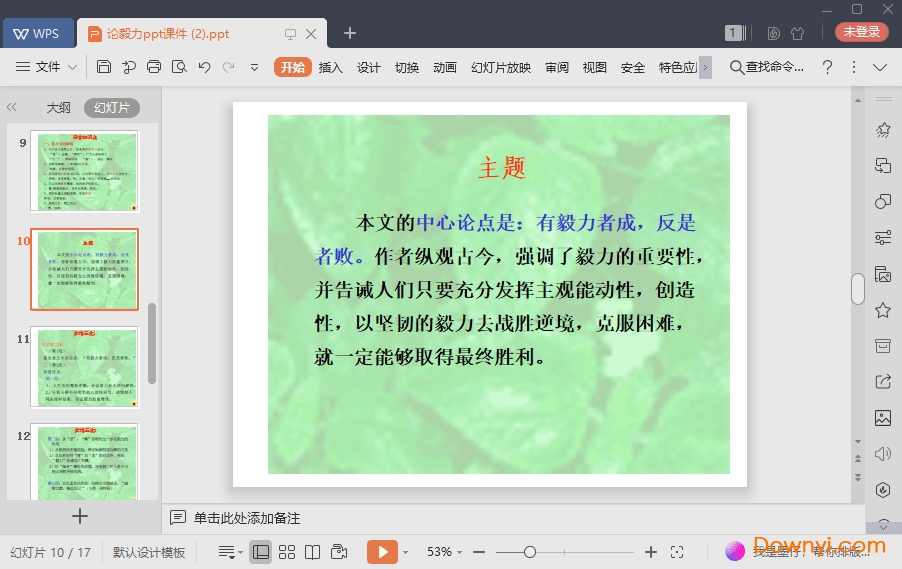Click the fit-to-window zoom icon
This screenshot has width=902, height=569.
tap(677, 552)
